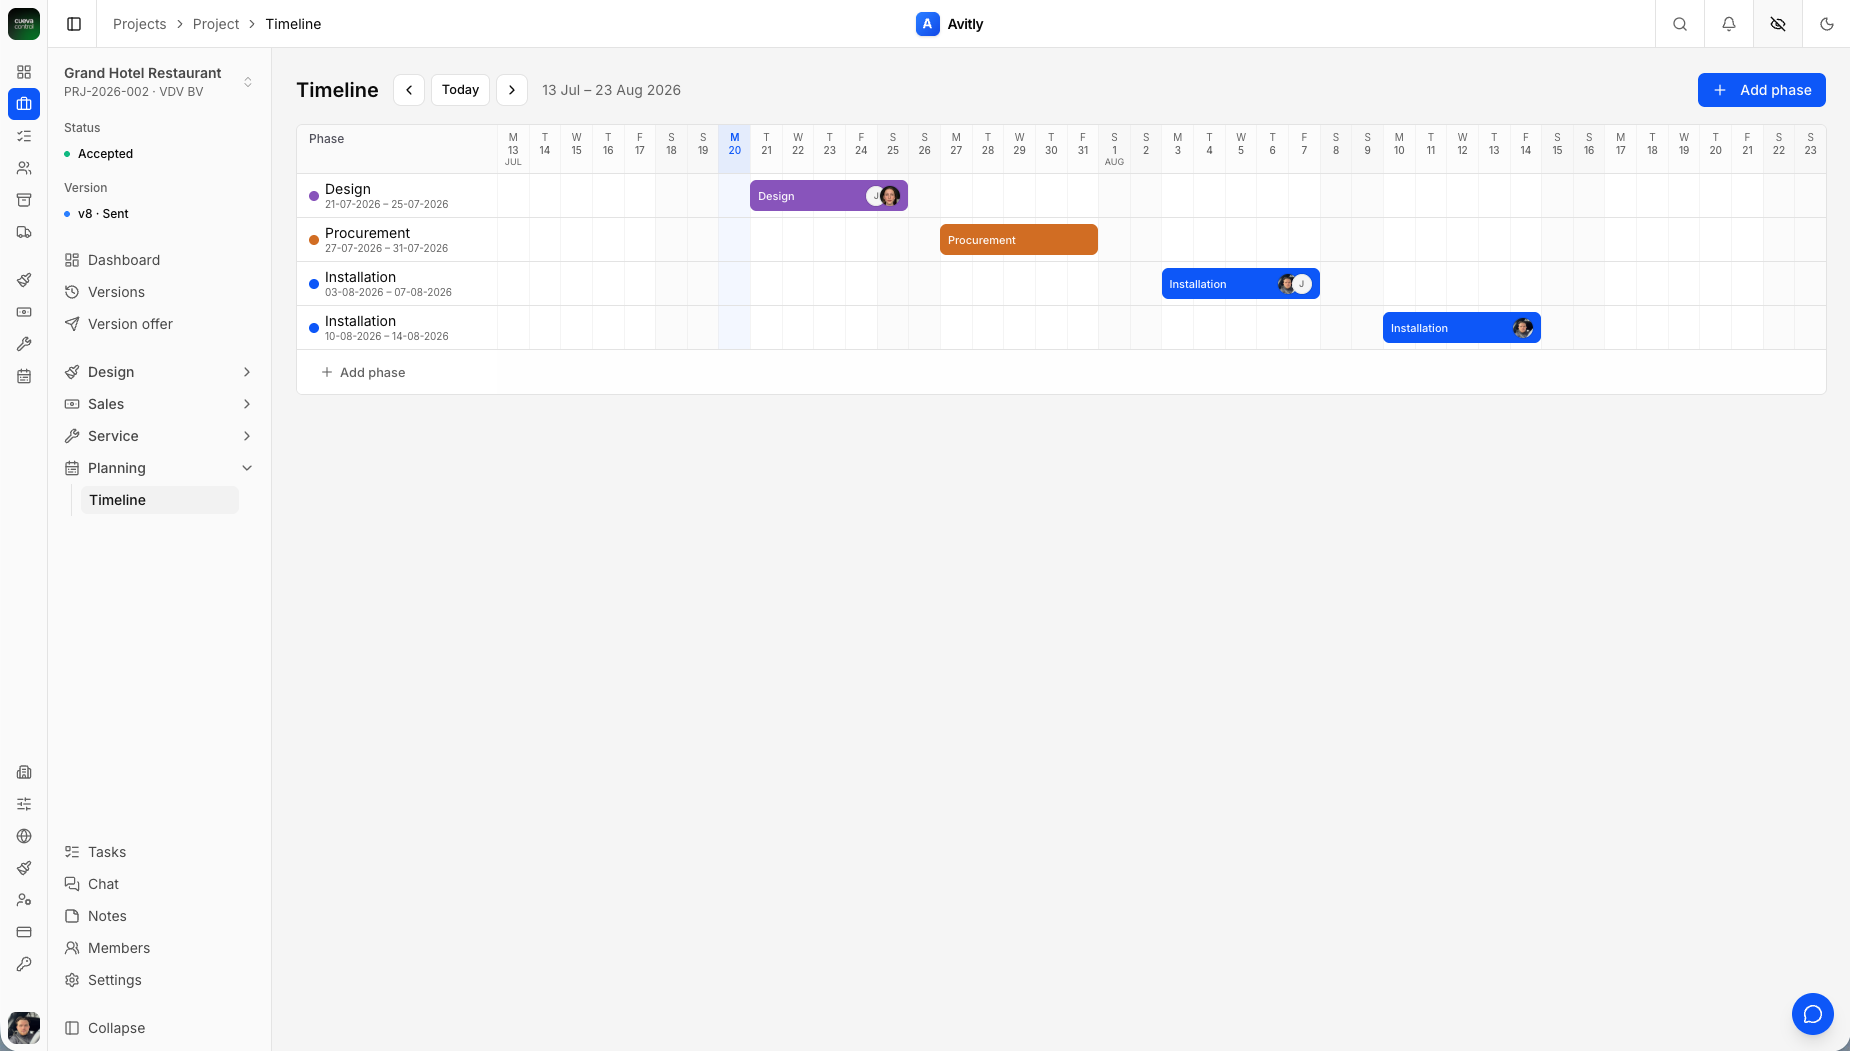Select the Installation bar starting 10 August
Image resolution: width=1850 pixels, height=1051 pixels.
[1462, 328]
